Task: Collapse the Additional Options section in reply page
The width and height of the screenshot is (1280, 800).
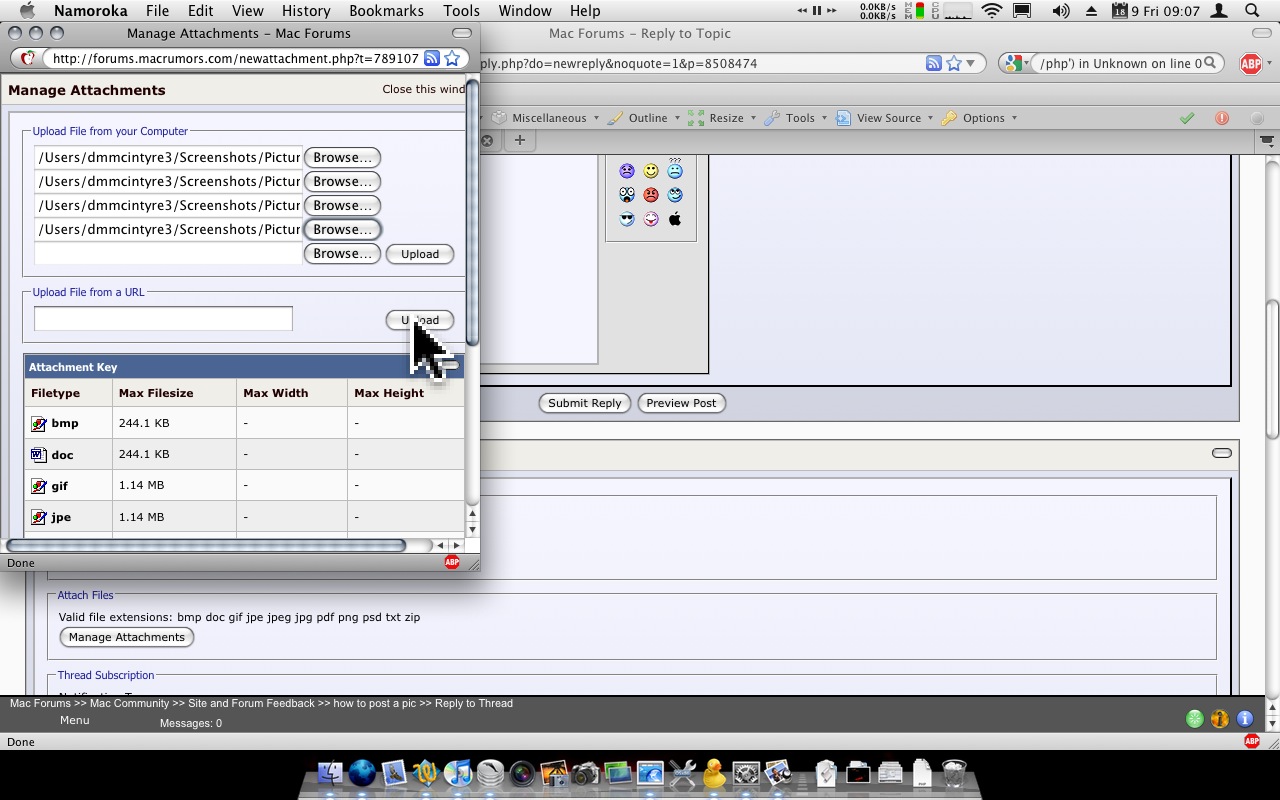Action: click(1221, 453)
